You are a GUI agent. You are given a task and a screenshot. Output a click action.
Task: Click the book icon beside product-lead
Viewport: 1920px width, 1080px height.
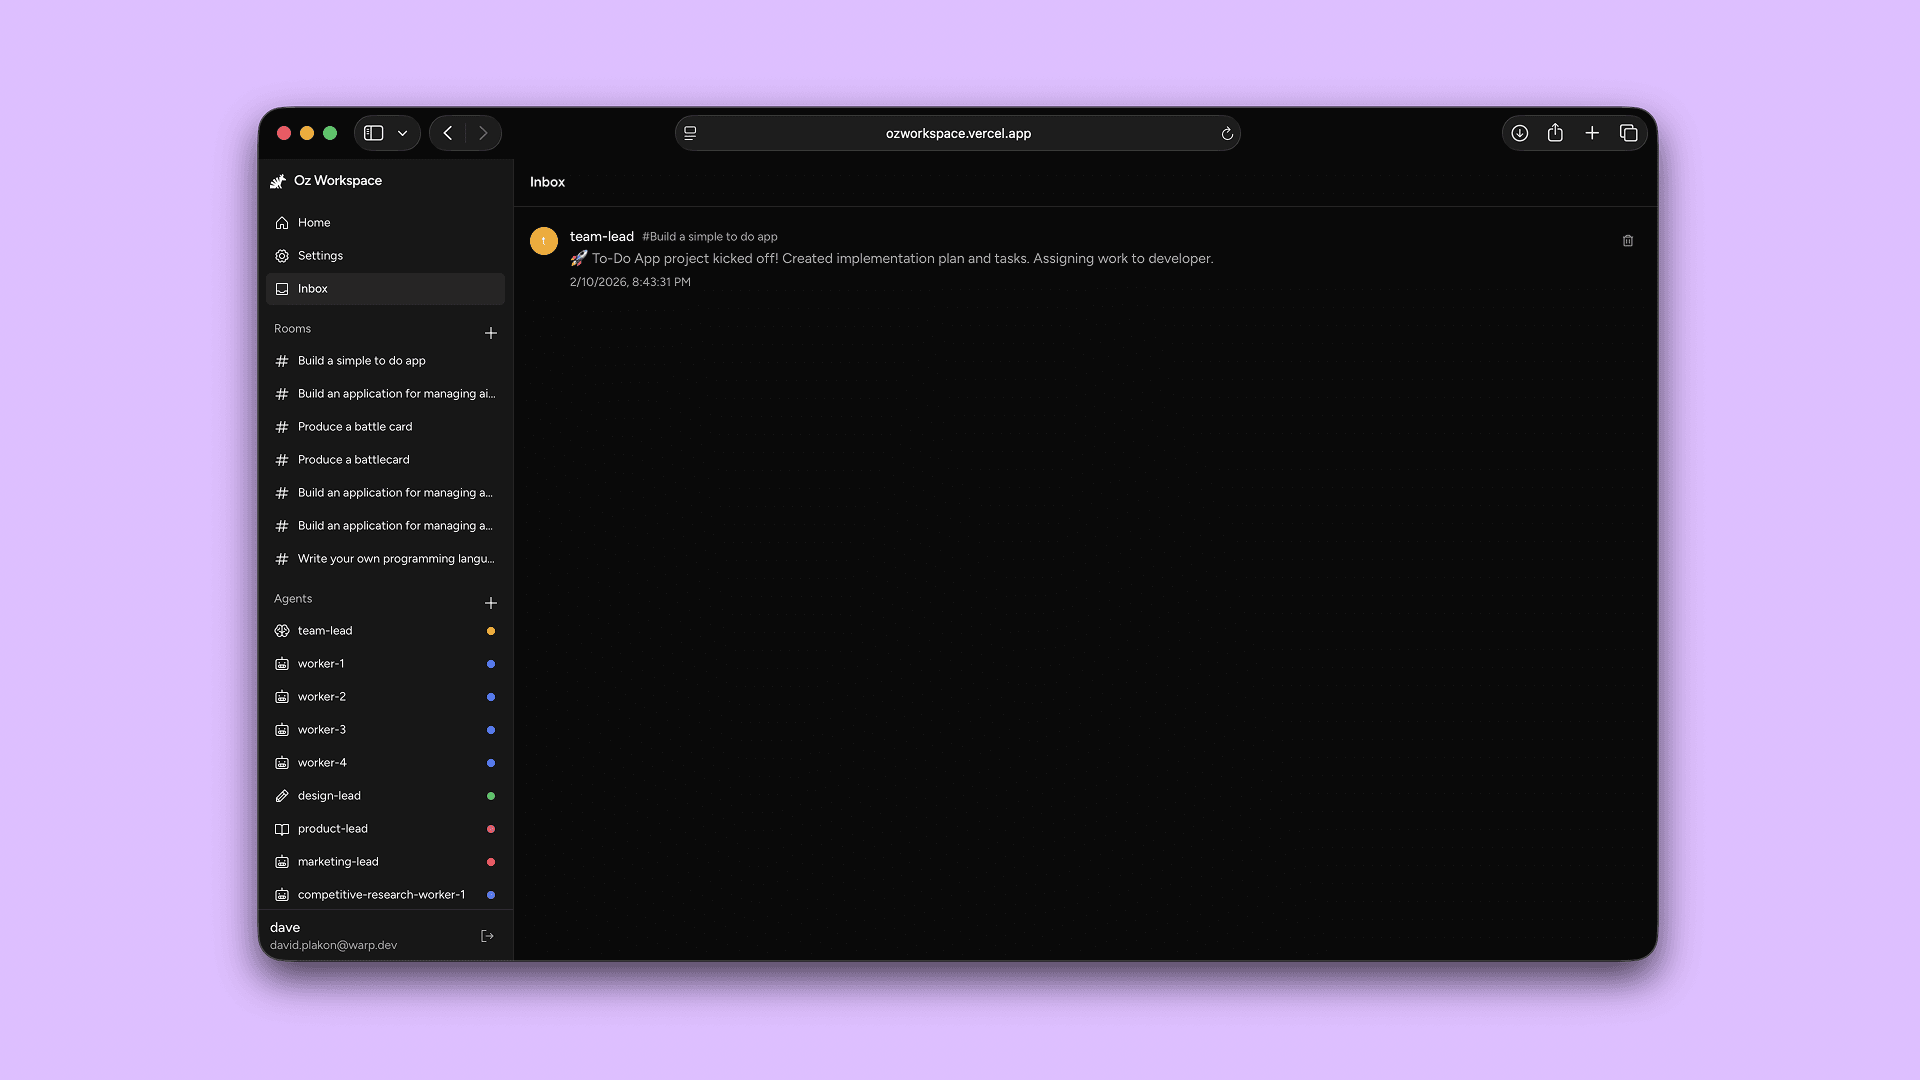point(282,829)
